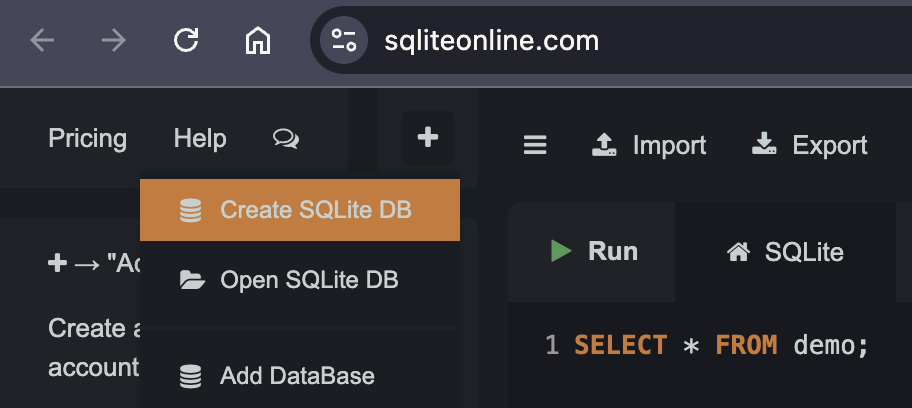
Task: Open the Pricing link
Action: pyautogui.click(x=87, y=139)
